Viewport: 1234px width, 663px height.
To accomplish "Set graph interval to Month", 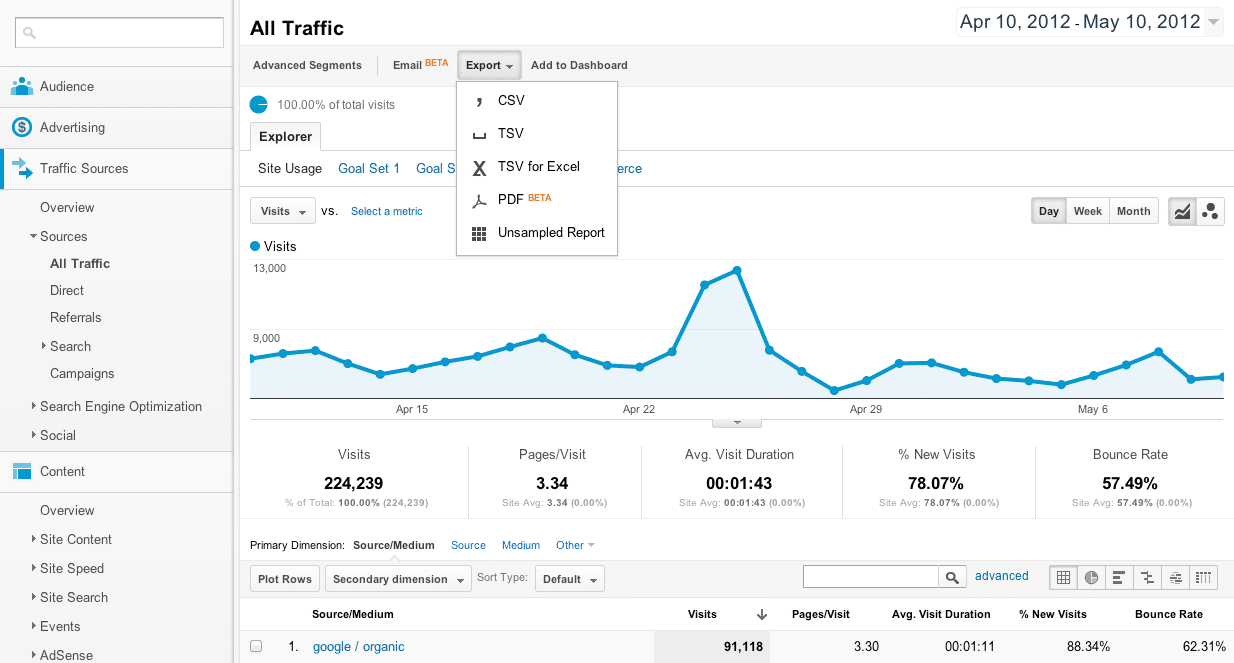I will pyautogui.click(x=1133, y=211).
